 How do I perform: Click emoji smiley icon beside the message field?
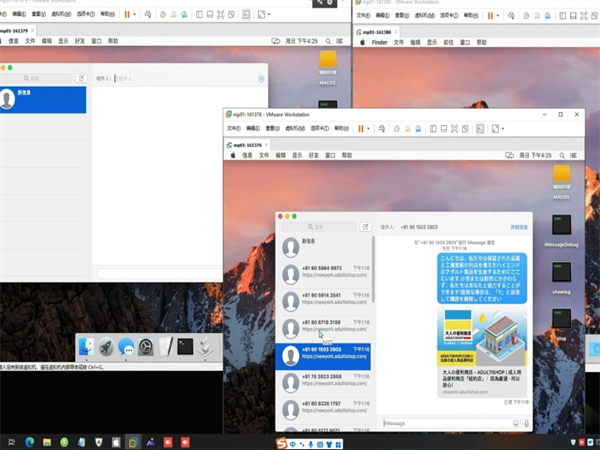(516, 423)
